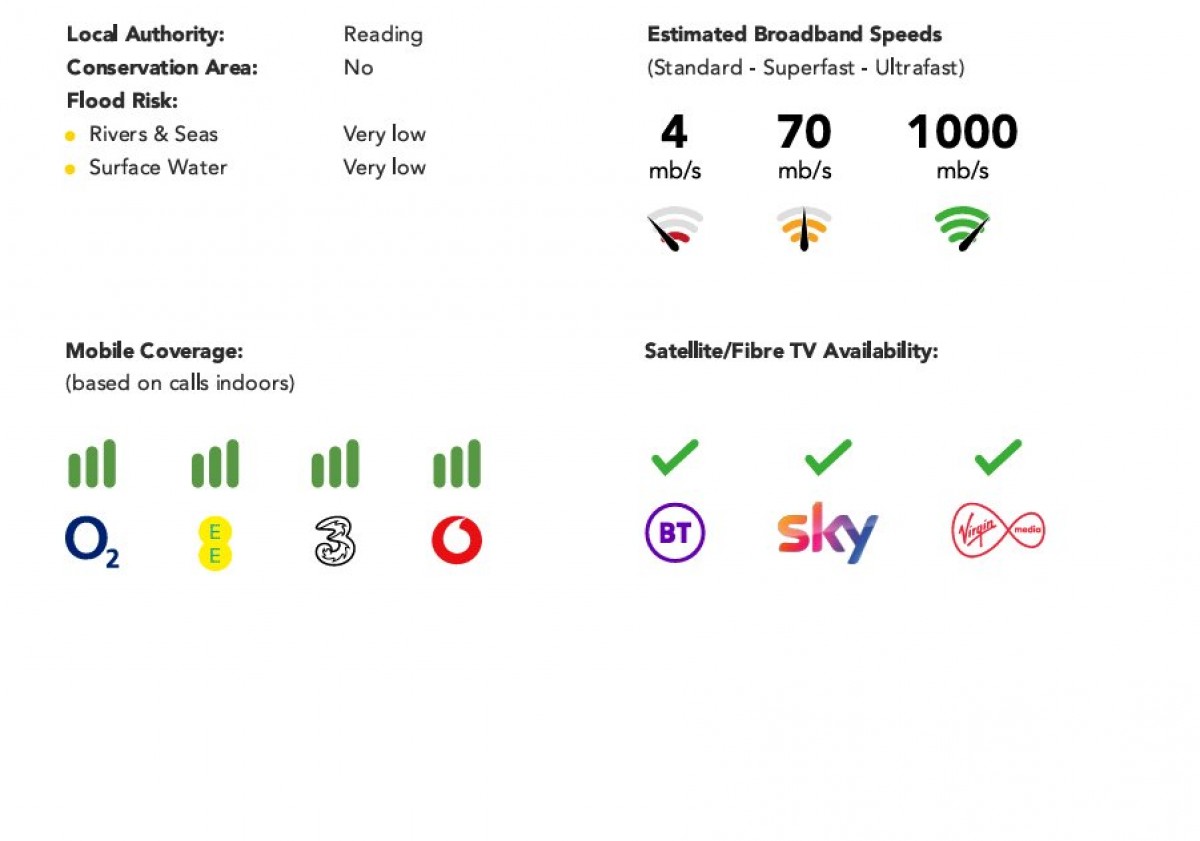The image size is (1200, 841).
Task: Click the red Vodafone logo
Action: pyautogui.click(x=457, y=541)
